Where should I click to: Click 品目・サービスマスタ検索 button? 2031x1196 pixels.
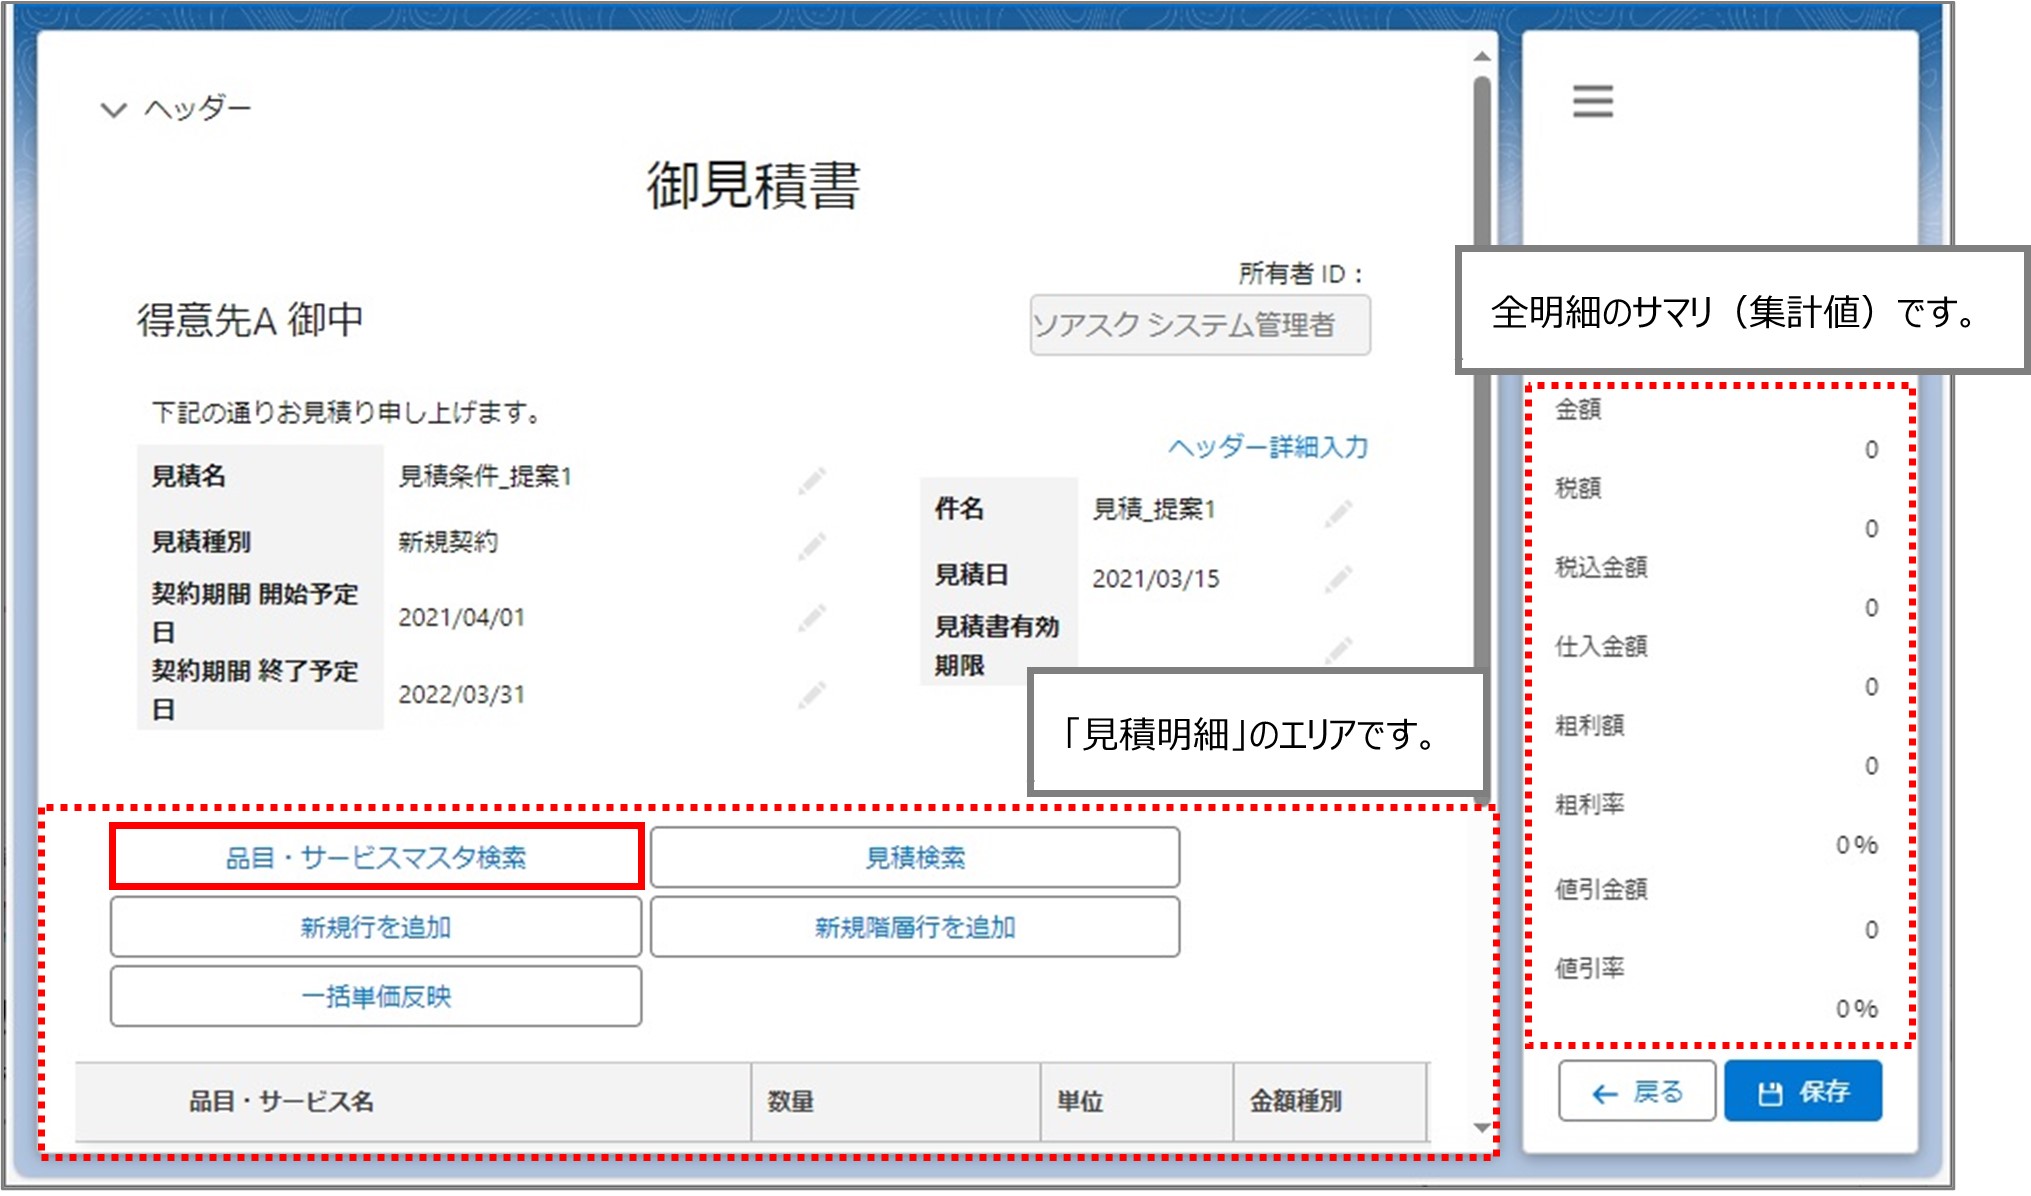click(x=376, y=857)
